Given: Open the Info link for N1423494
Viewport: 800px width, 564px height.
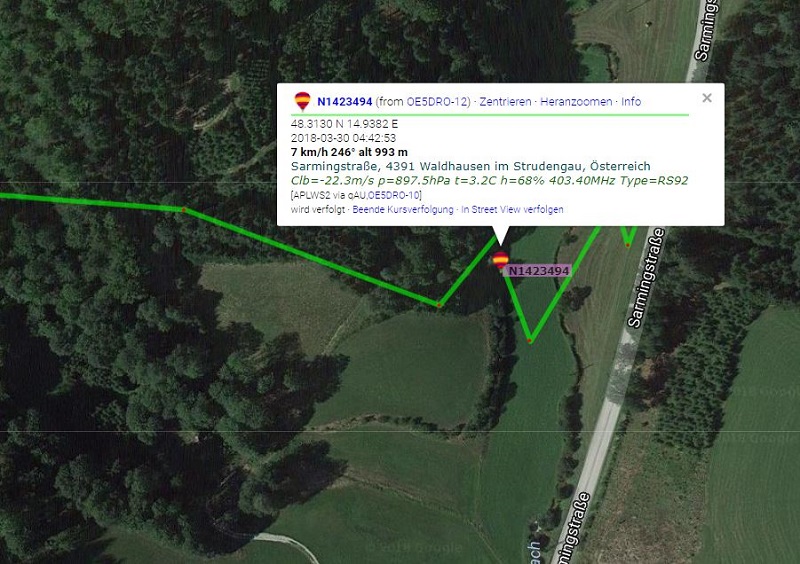Looking at the screenshot, I should (631, 102).
